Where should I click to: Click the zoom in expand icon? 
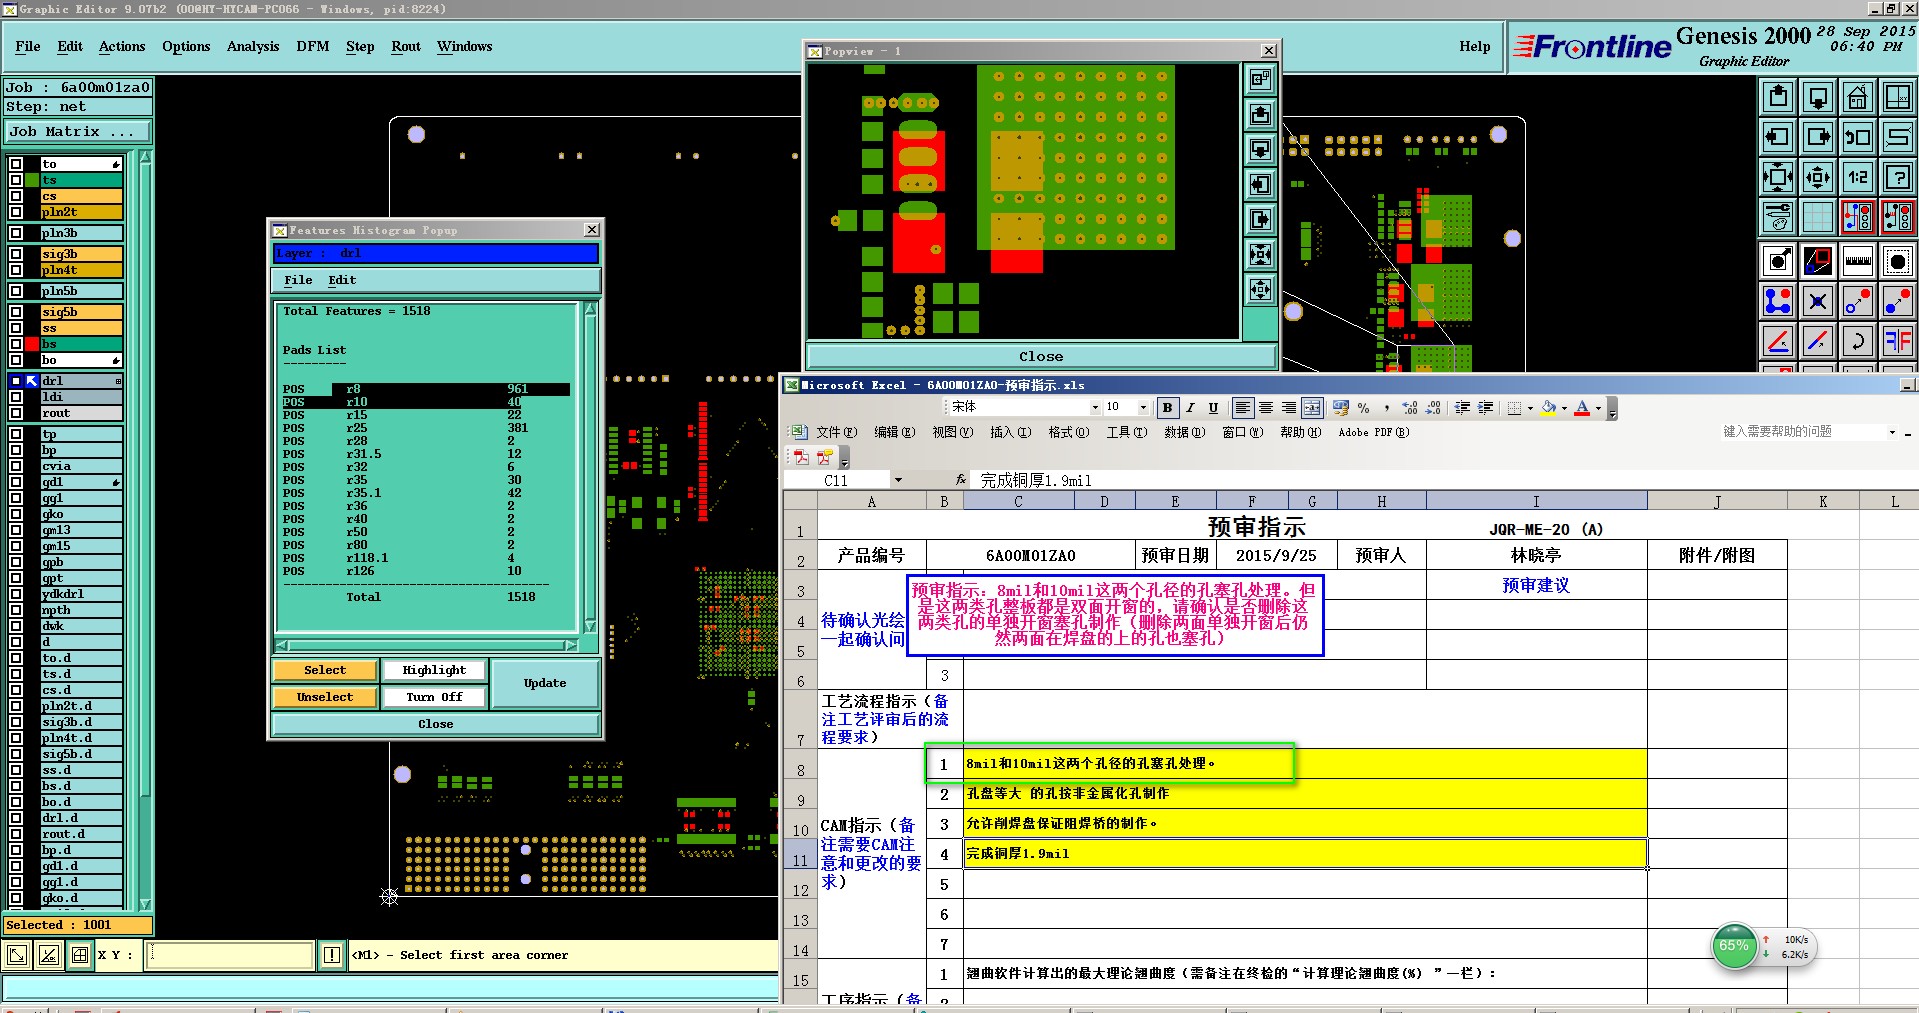(x=1778, y=177)
